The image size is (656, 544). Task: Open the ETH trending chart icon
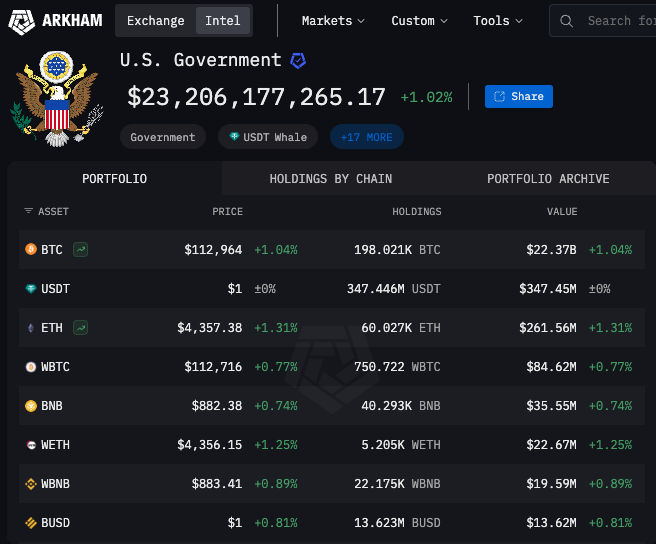click(x=80, y=328)
